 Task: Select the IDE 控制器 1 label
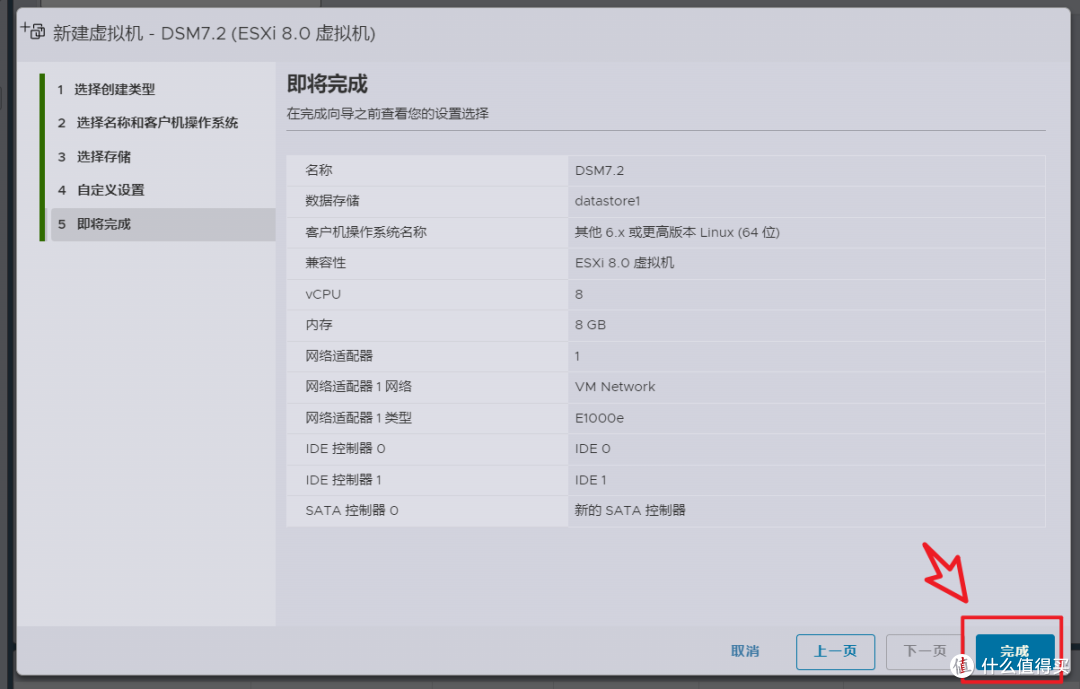click(343, 480)
